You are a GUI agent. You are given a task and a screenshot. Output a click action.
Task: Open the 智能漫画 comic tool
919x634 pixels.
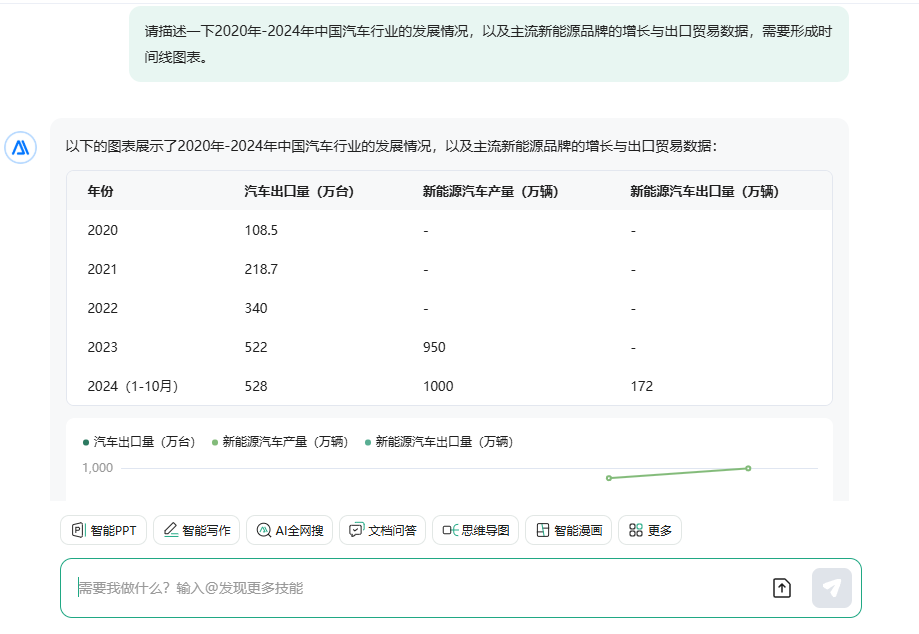[569, 530]
